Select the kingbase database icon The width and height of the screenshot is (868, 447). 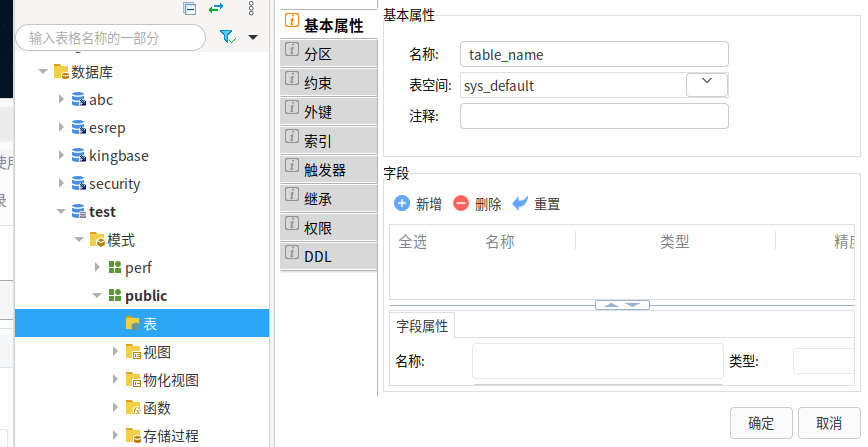(x=79, y=156)
